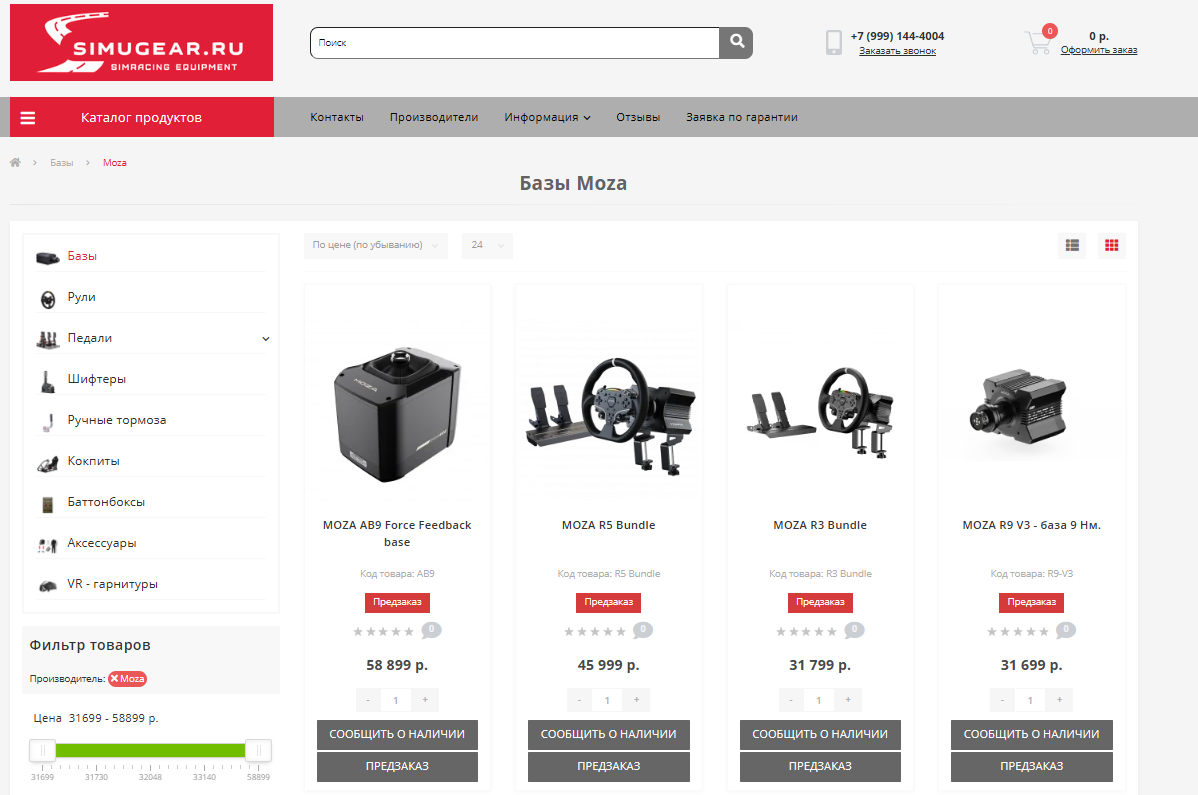Open MOZA R9 V3 - база 9 Нм. title
The image size is (1198, 795).
coord(1031,525)
